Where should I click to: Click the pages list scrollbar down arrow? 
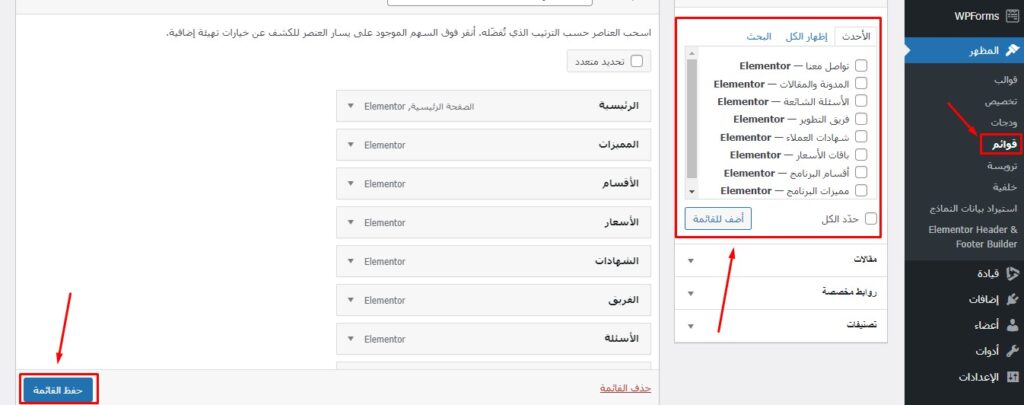tap(692, 192)
